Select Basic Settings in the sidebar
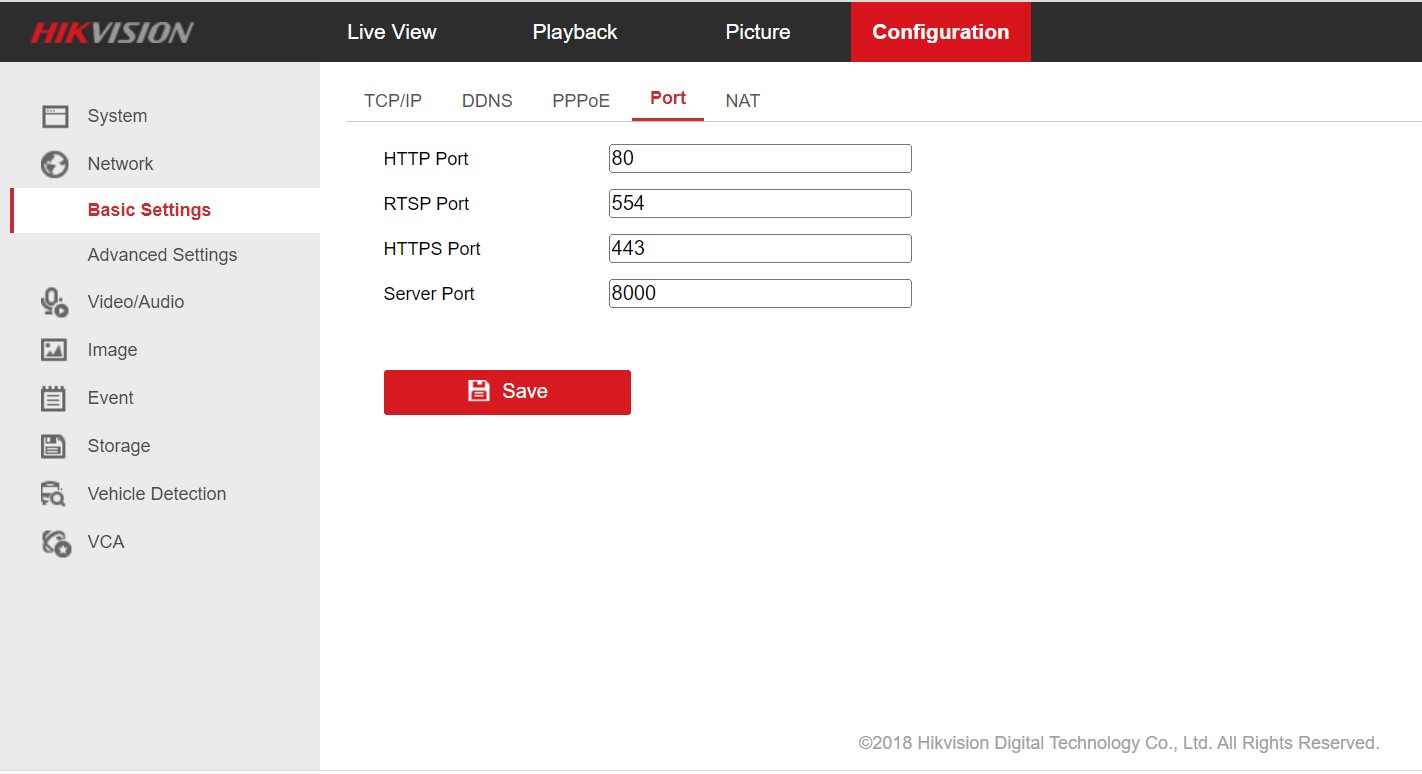 pyautogui.click(x=149, y=210)
